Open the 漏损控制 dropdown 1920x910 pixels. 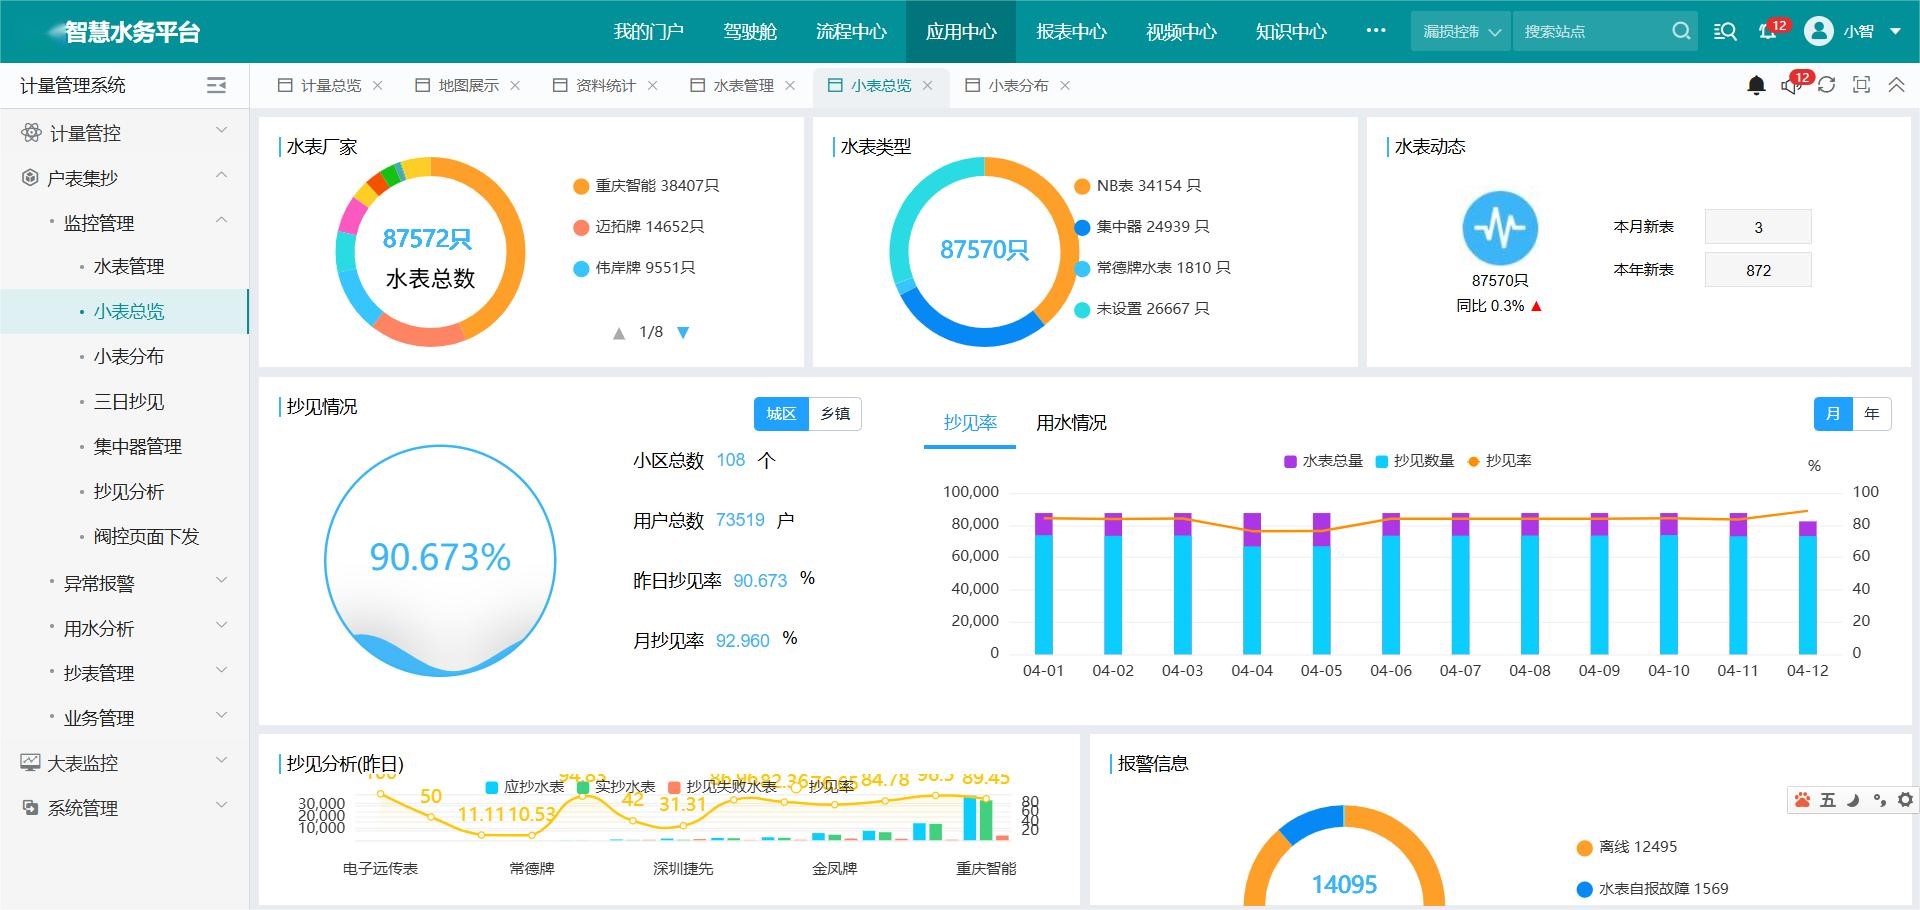[1461, 32]
